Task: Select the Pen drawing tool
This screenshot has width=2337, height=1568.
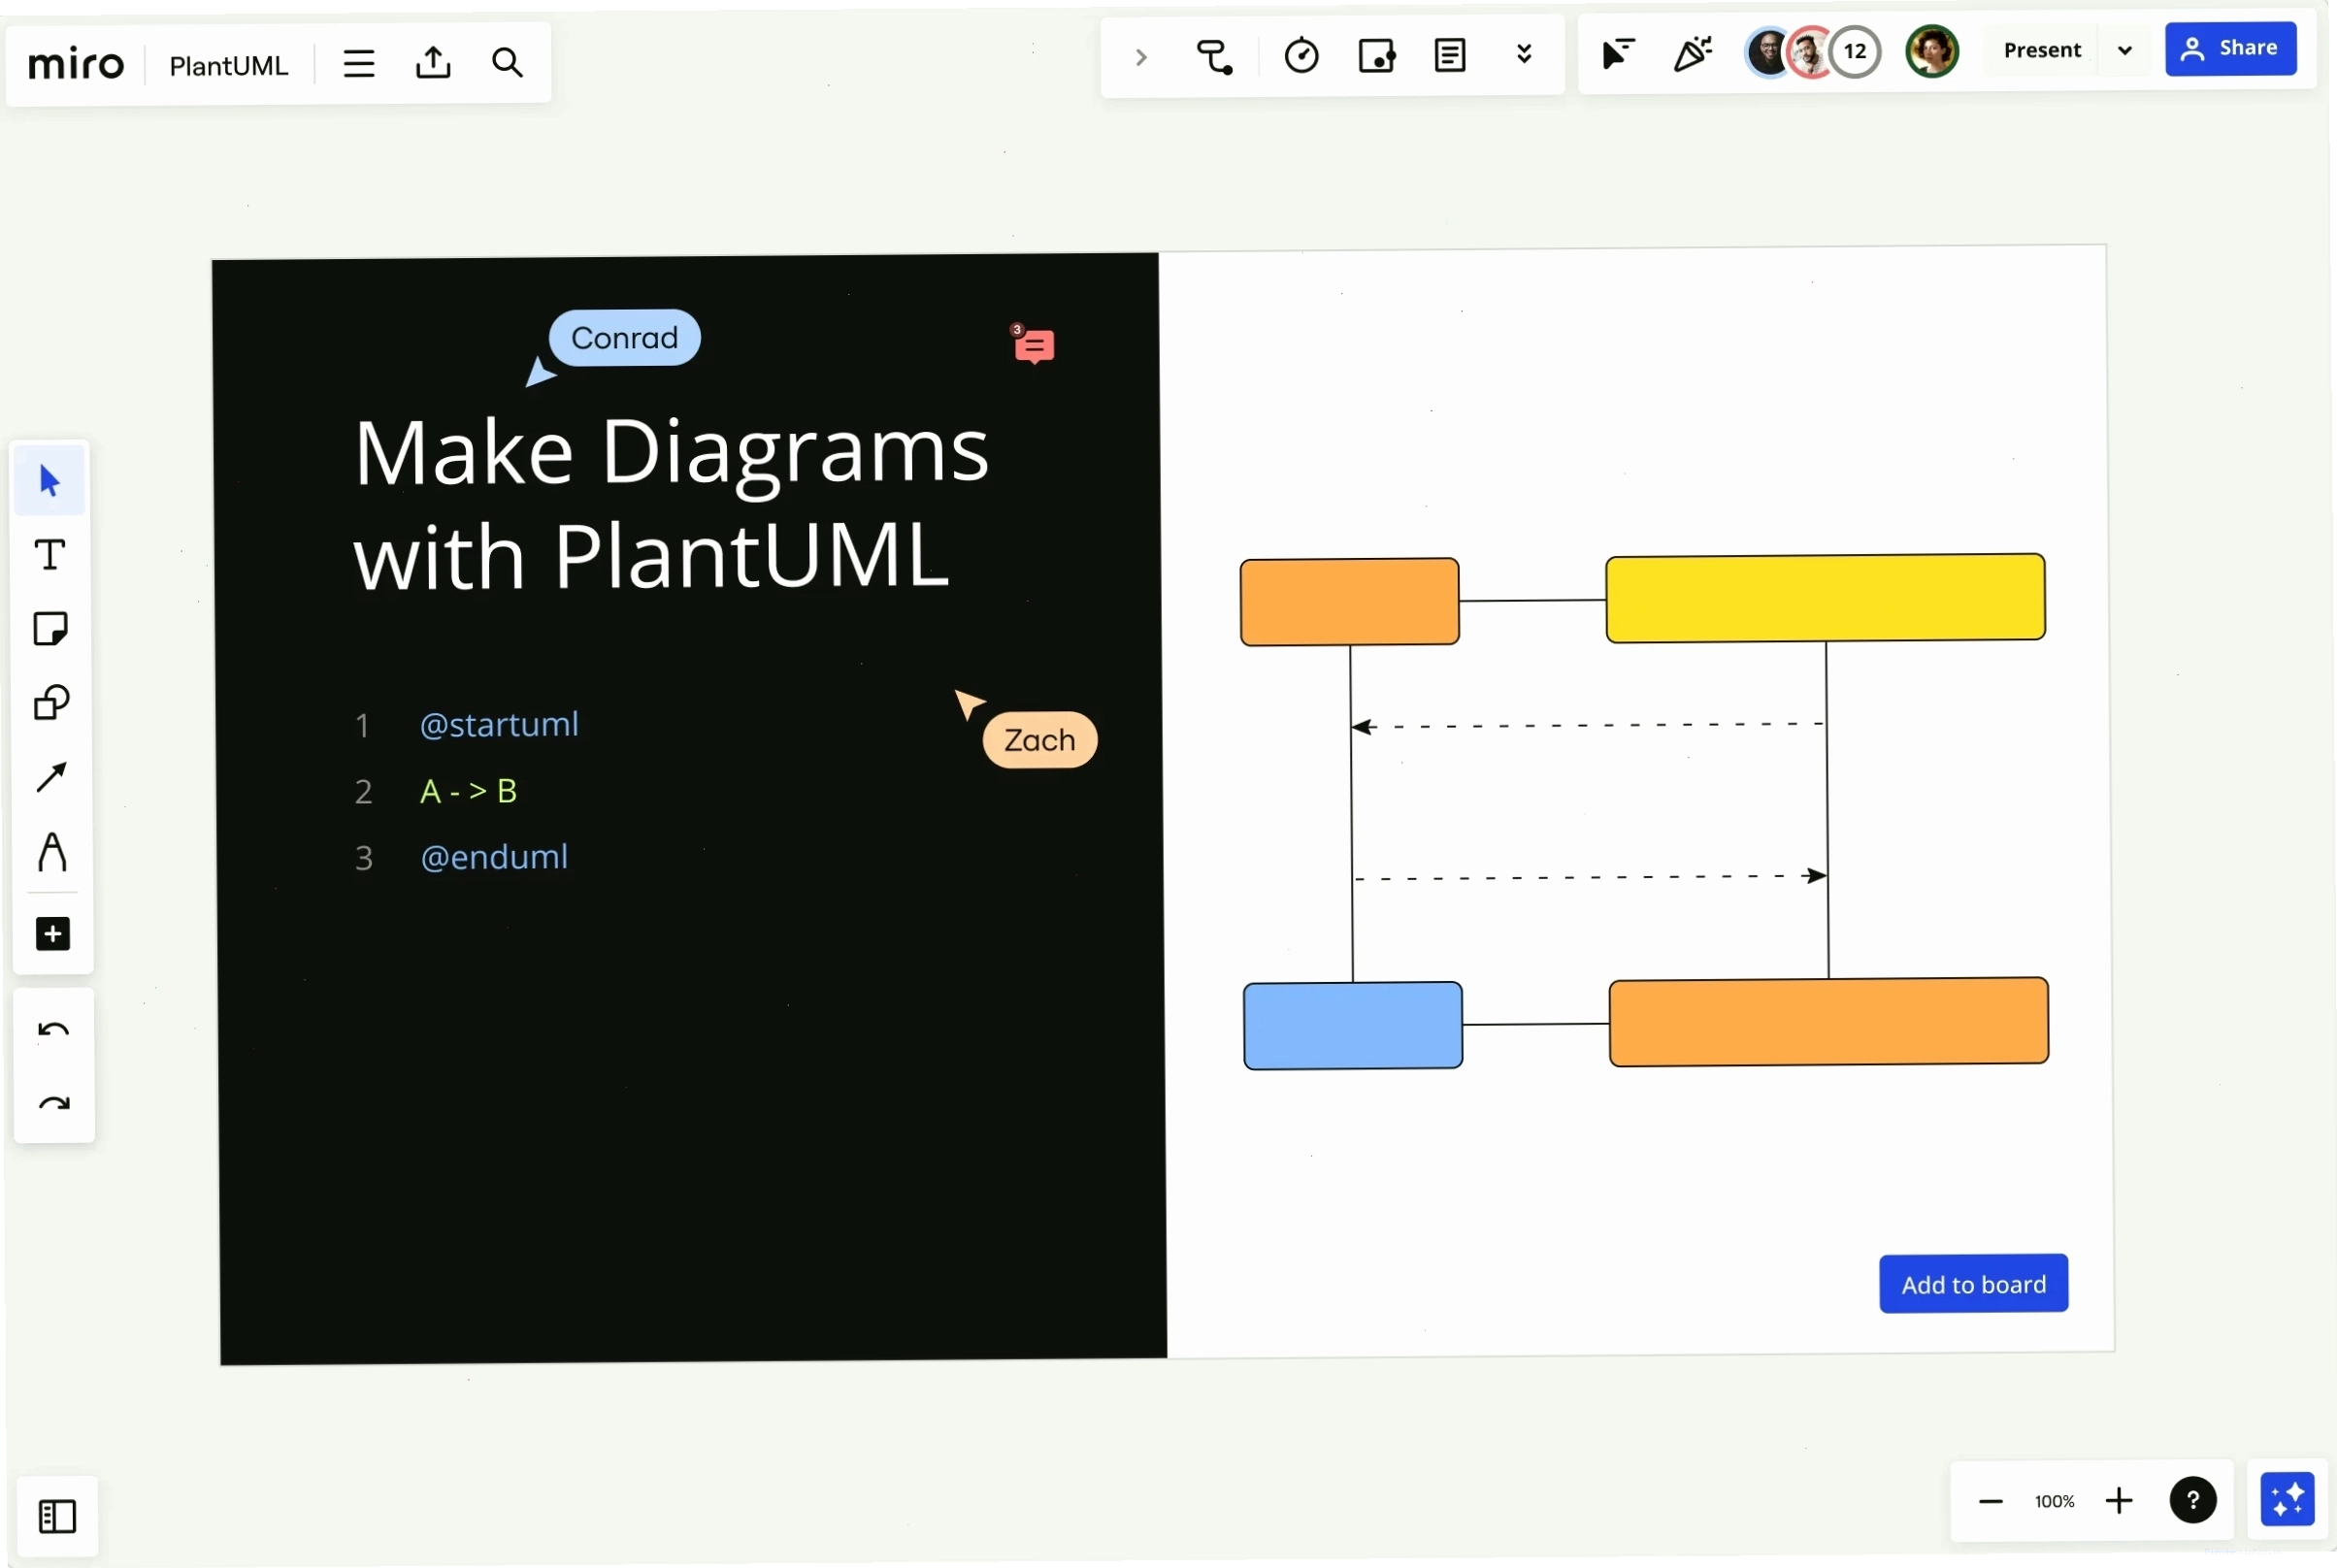Action: [52, 852]
